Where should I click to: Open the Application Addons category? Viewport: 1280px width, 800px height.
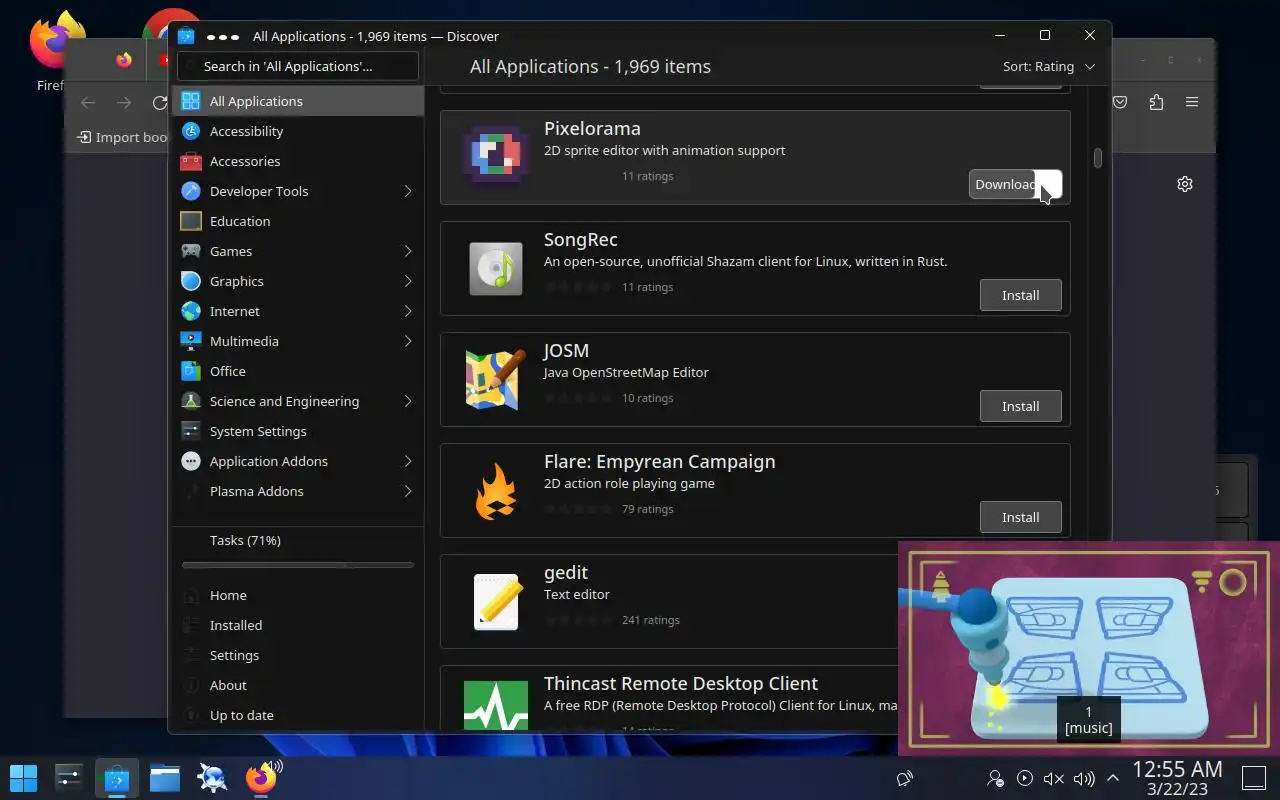pyautogui.click(x=298, y=461)
